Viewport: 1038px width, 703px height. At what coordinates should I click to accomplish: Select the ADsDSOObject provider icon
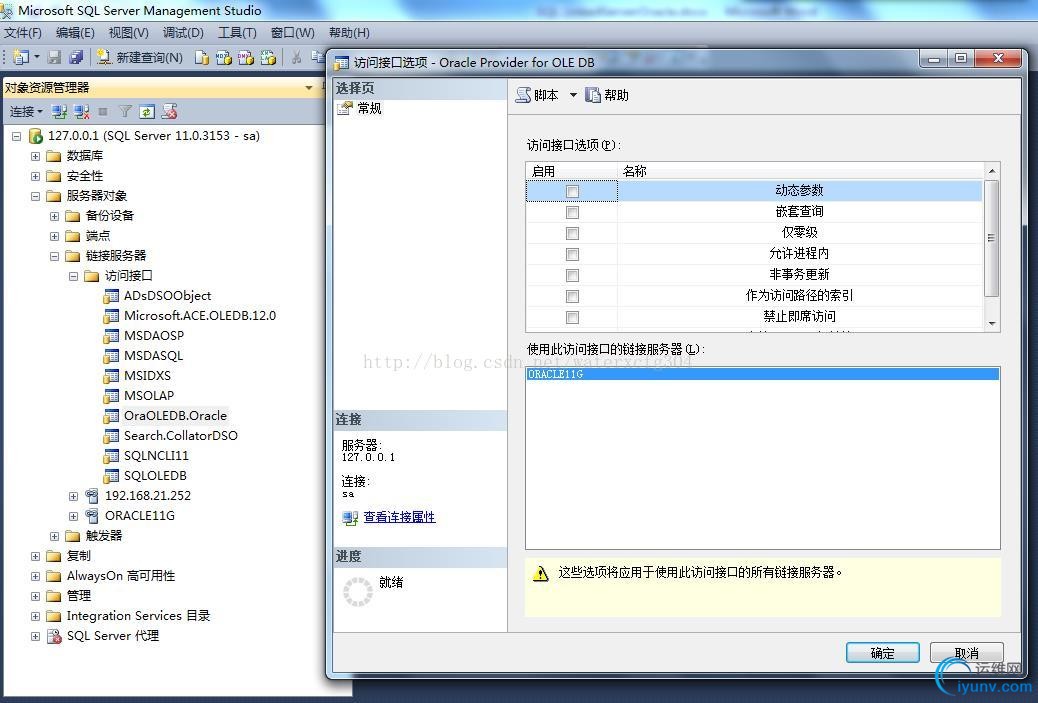tap(111, 297)
